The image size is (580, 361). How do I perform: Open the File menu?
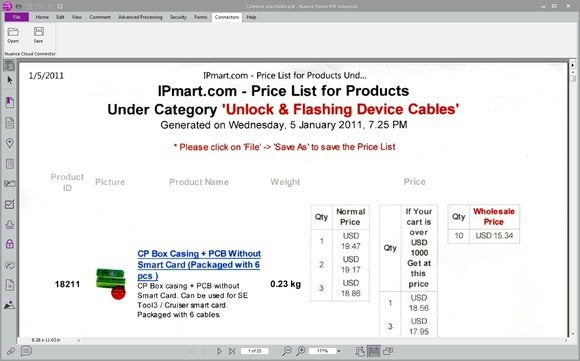17,17
